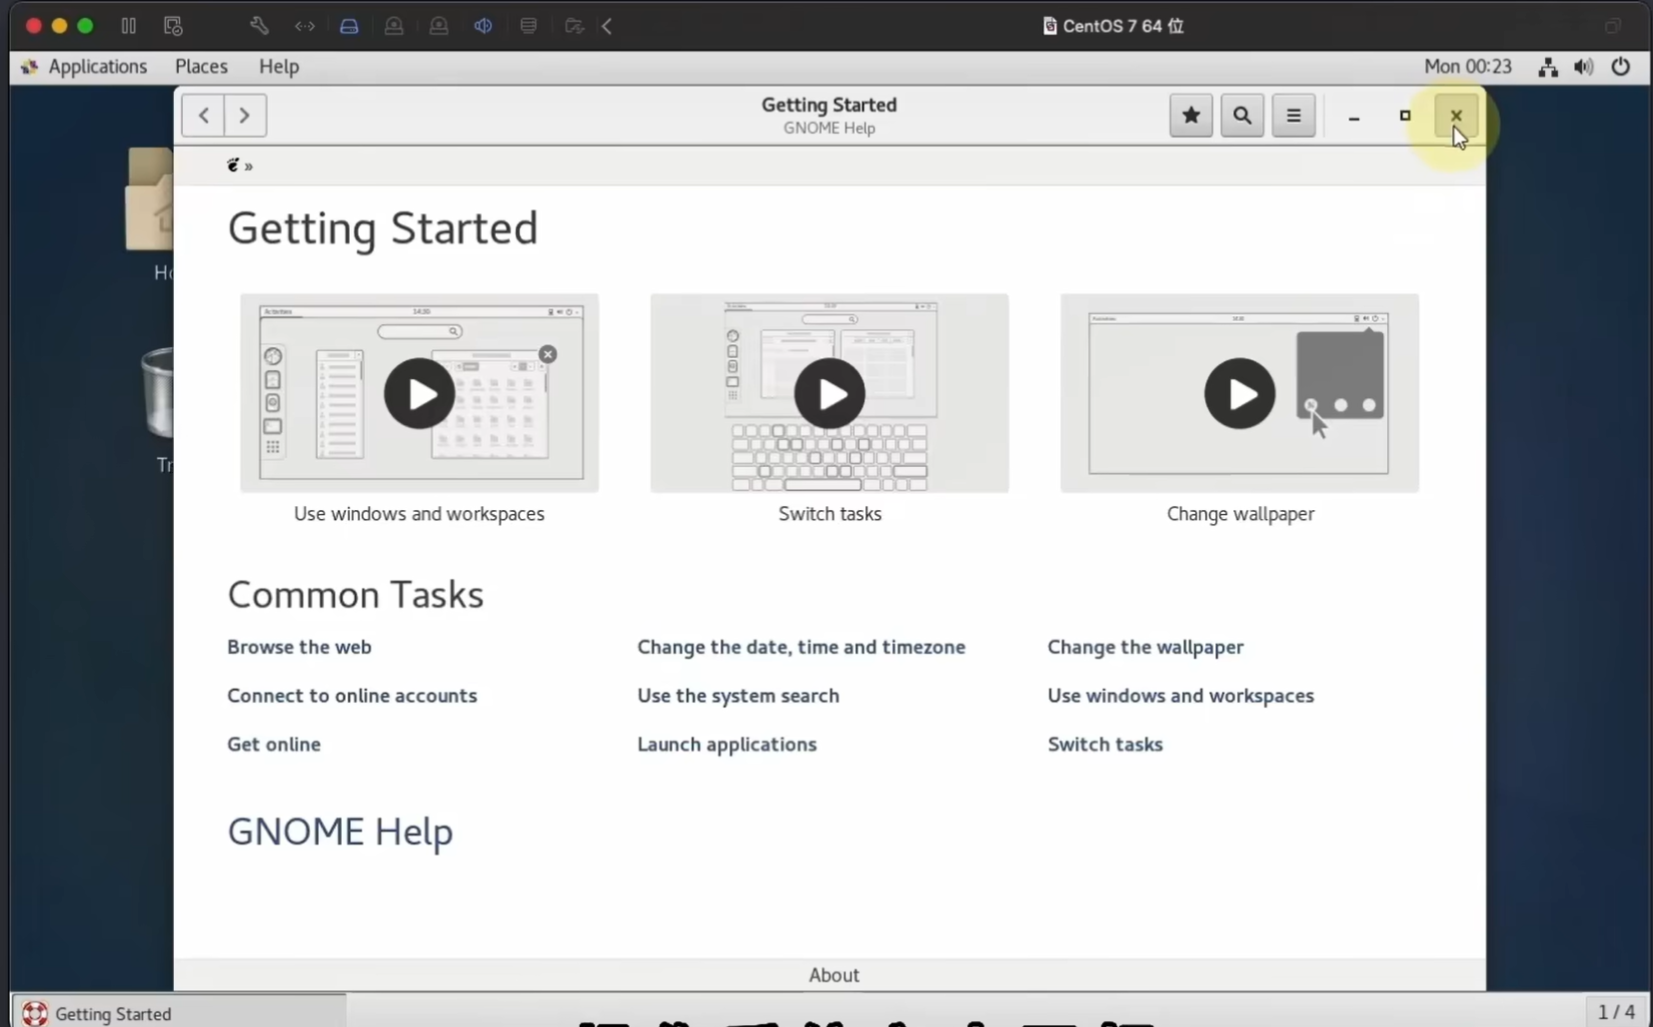Play the Switch tasks tutorial video
The width and height of the screenshot is (1653, 1027).
tap(831, 393)
